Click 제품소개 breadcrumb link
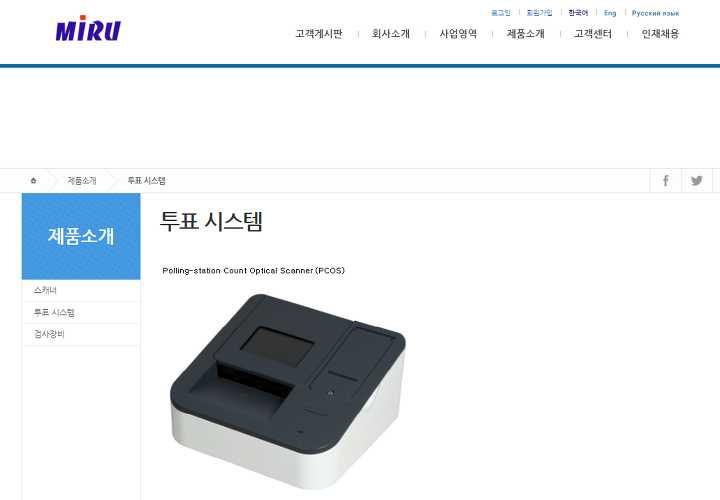 (x=82, y=180)
